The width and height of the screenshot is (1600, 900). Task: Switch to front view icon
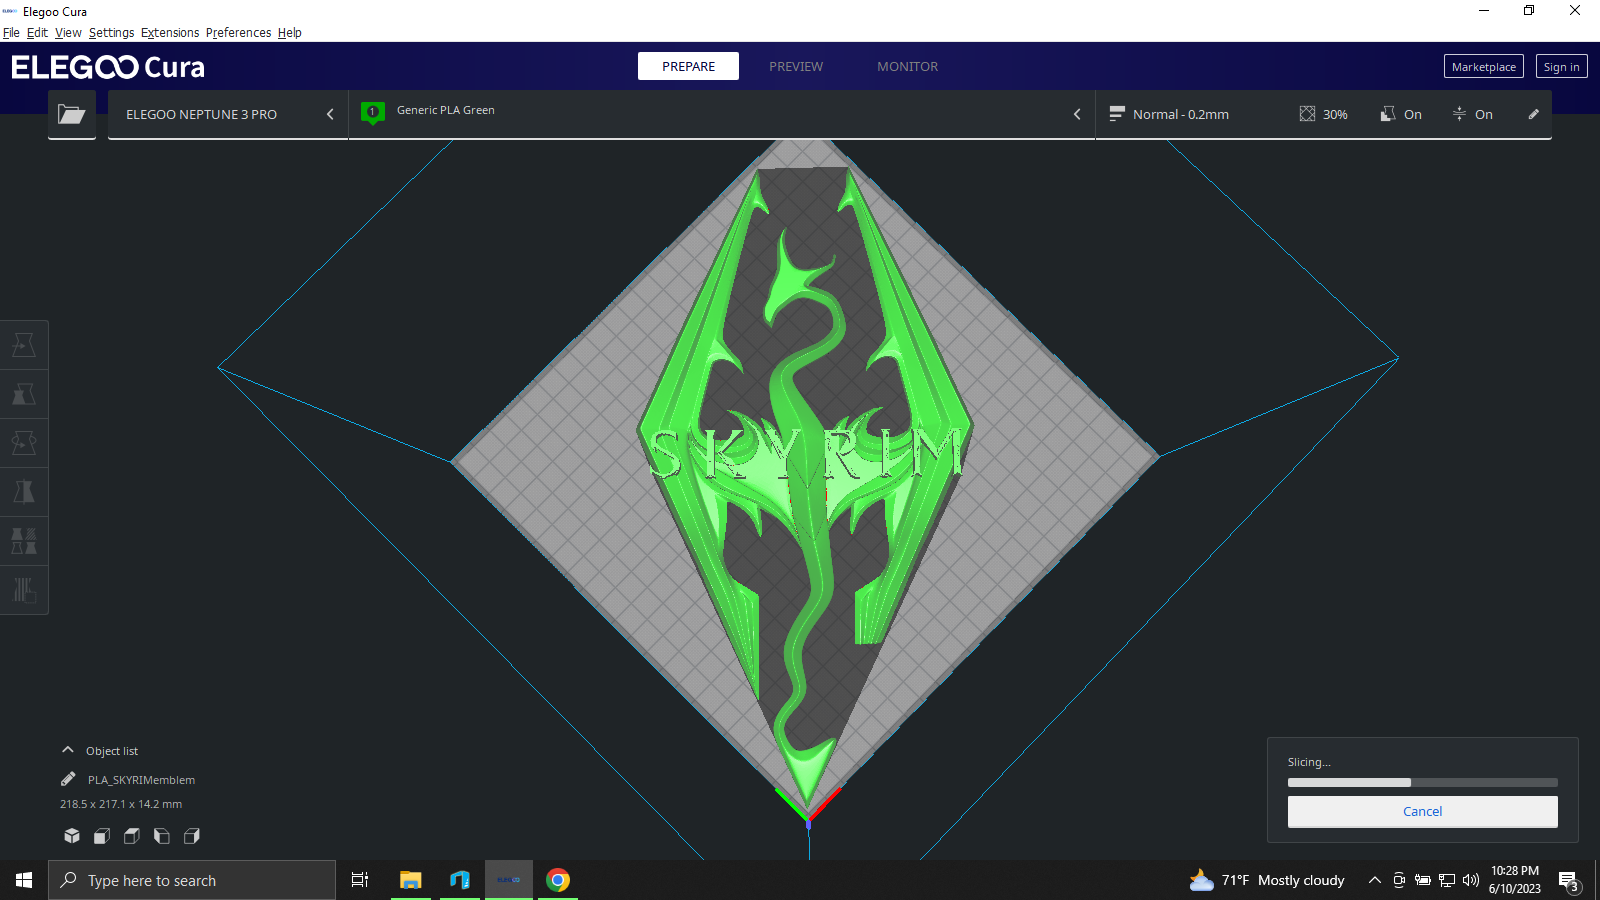(102, 836)
